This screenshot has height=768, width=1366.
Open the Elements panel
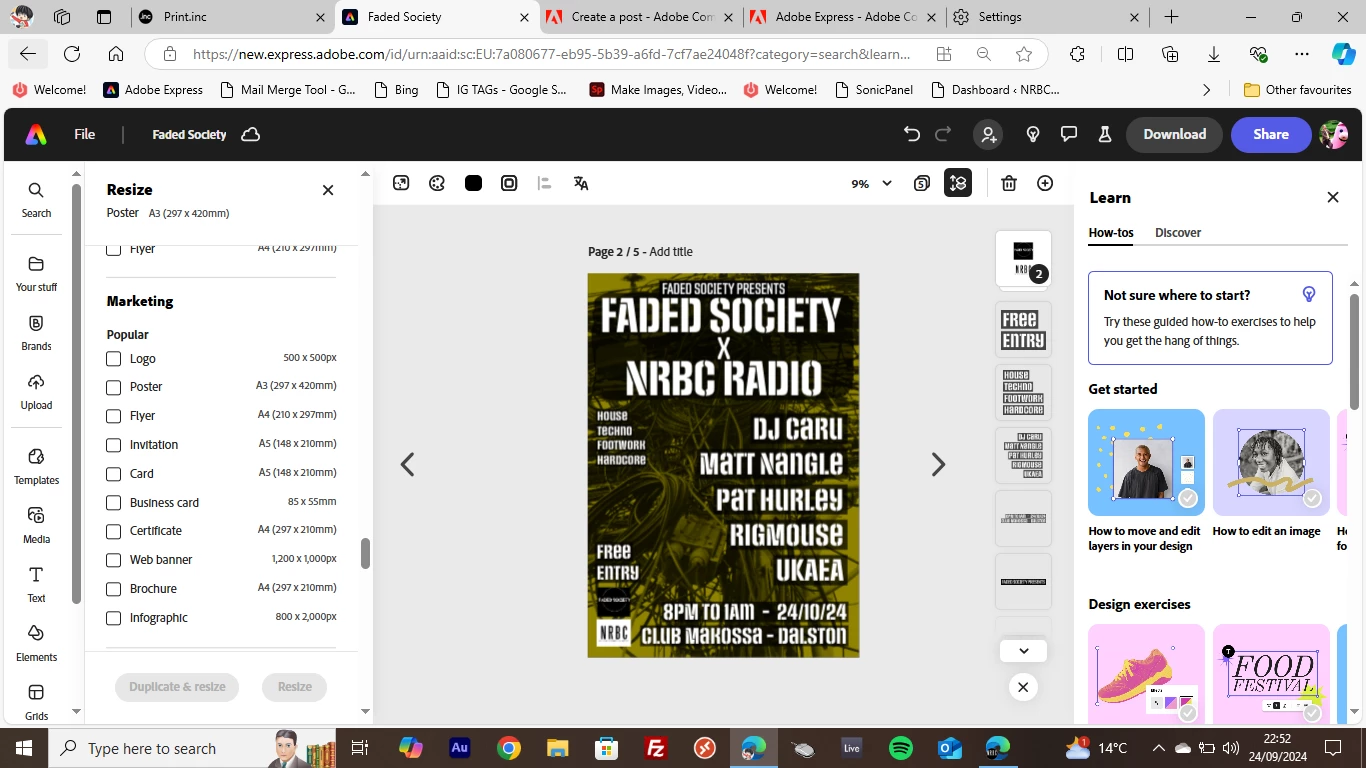click(36, 644)
